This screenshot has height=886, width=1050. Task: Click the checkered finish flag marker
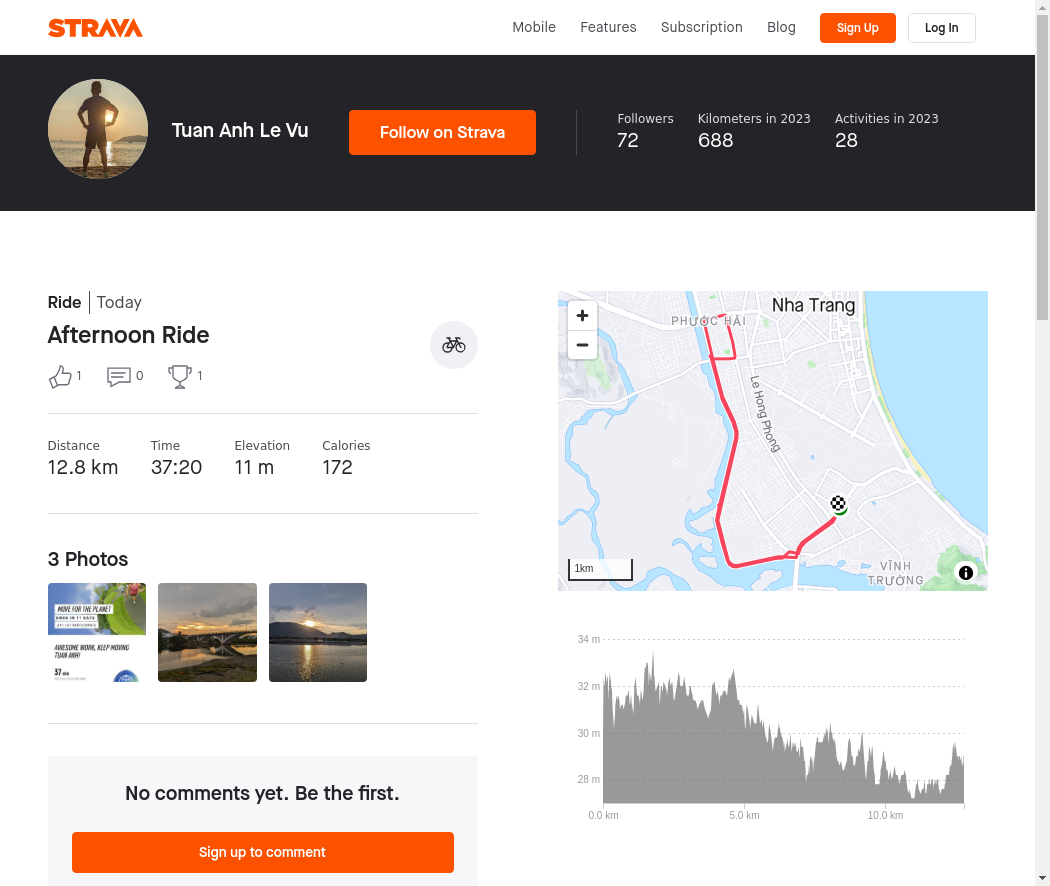[838, 503]
